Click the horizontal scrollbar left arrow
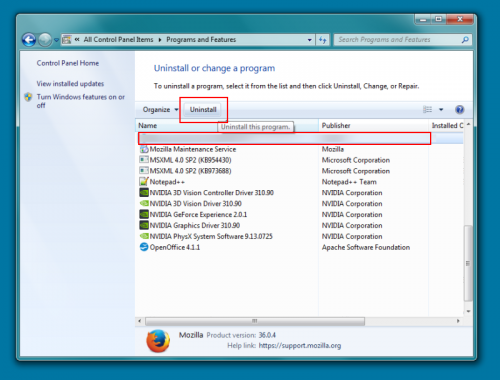Screen dimensions: 500x380 139,321
